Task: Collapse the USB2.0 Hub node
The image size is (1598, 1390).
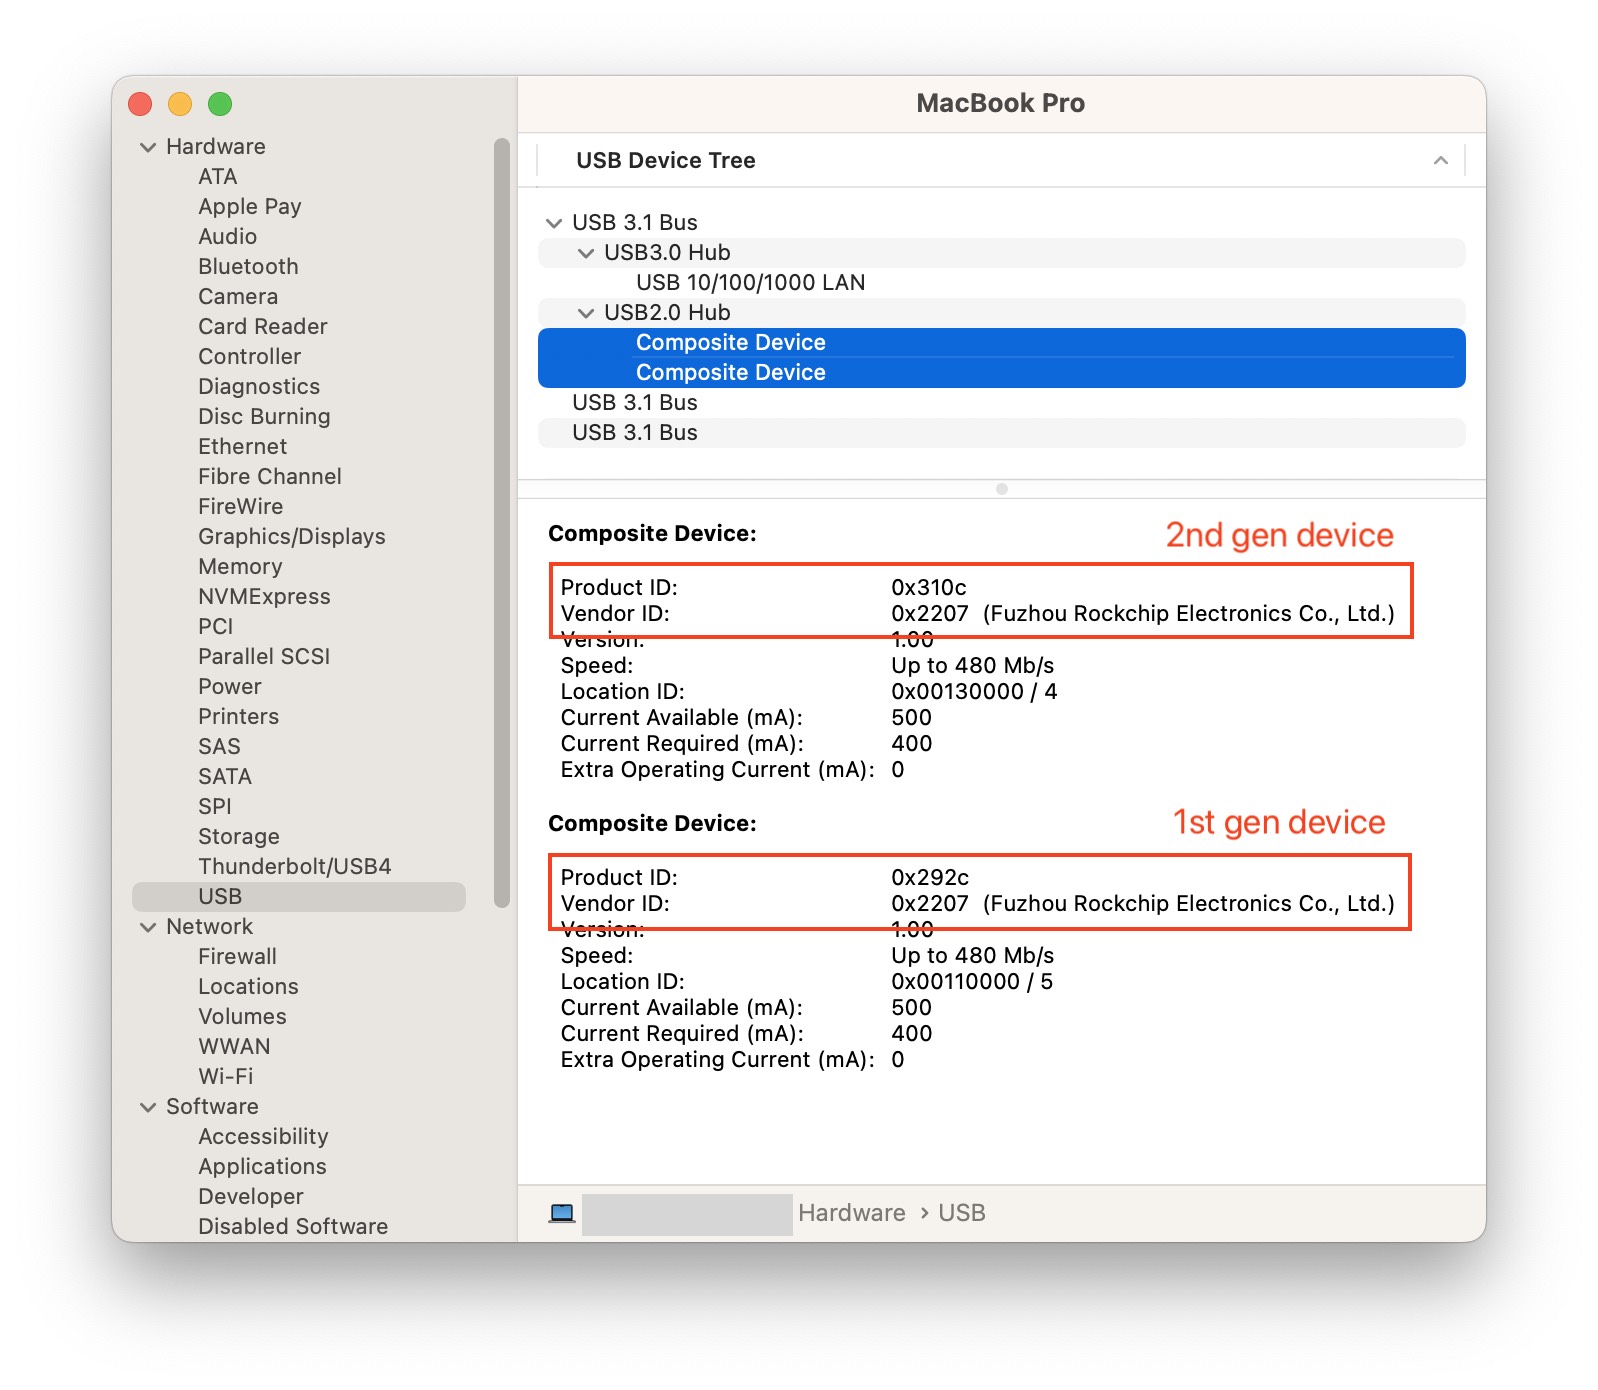Action: tap(586, 313)
